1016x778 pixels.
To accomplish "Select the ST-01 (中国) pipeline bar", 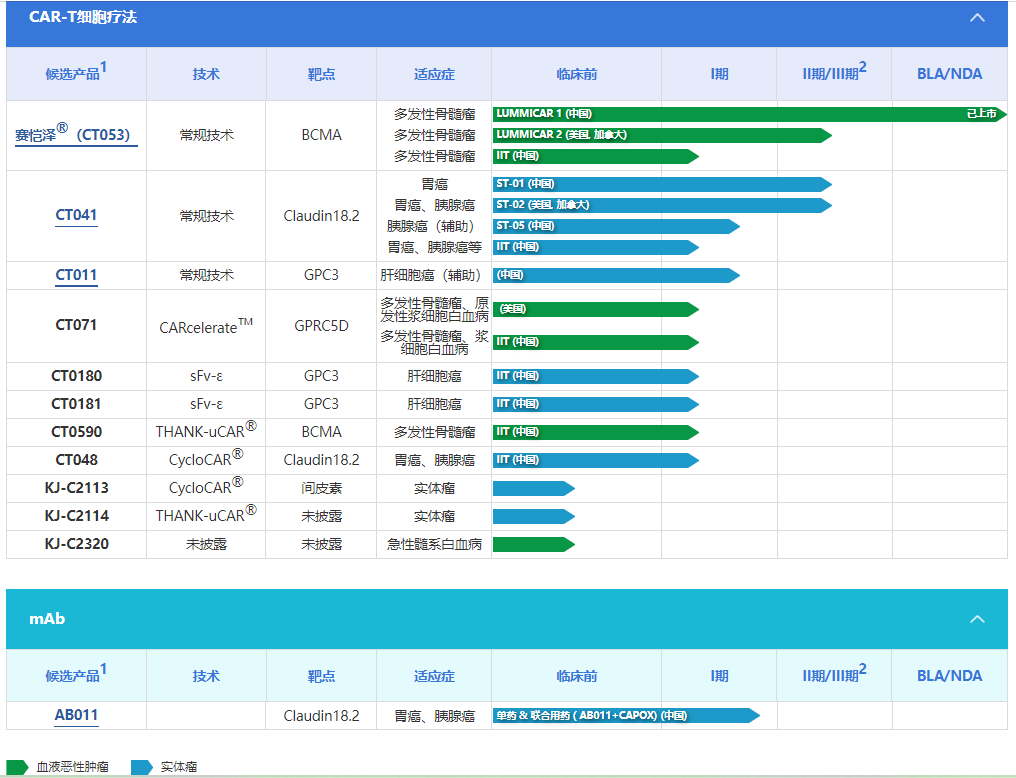I will point(660,184).
